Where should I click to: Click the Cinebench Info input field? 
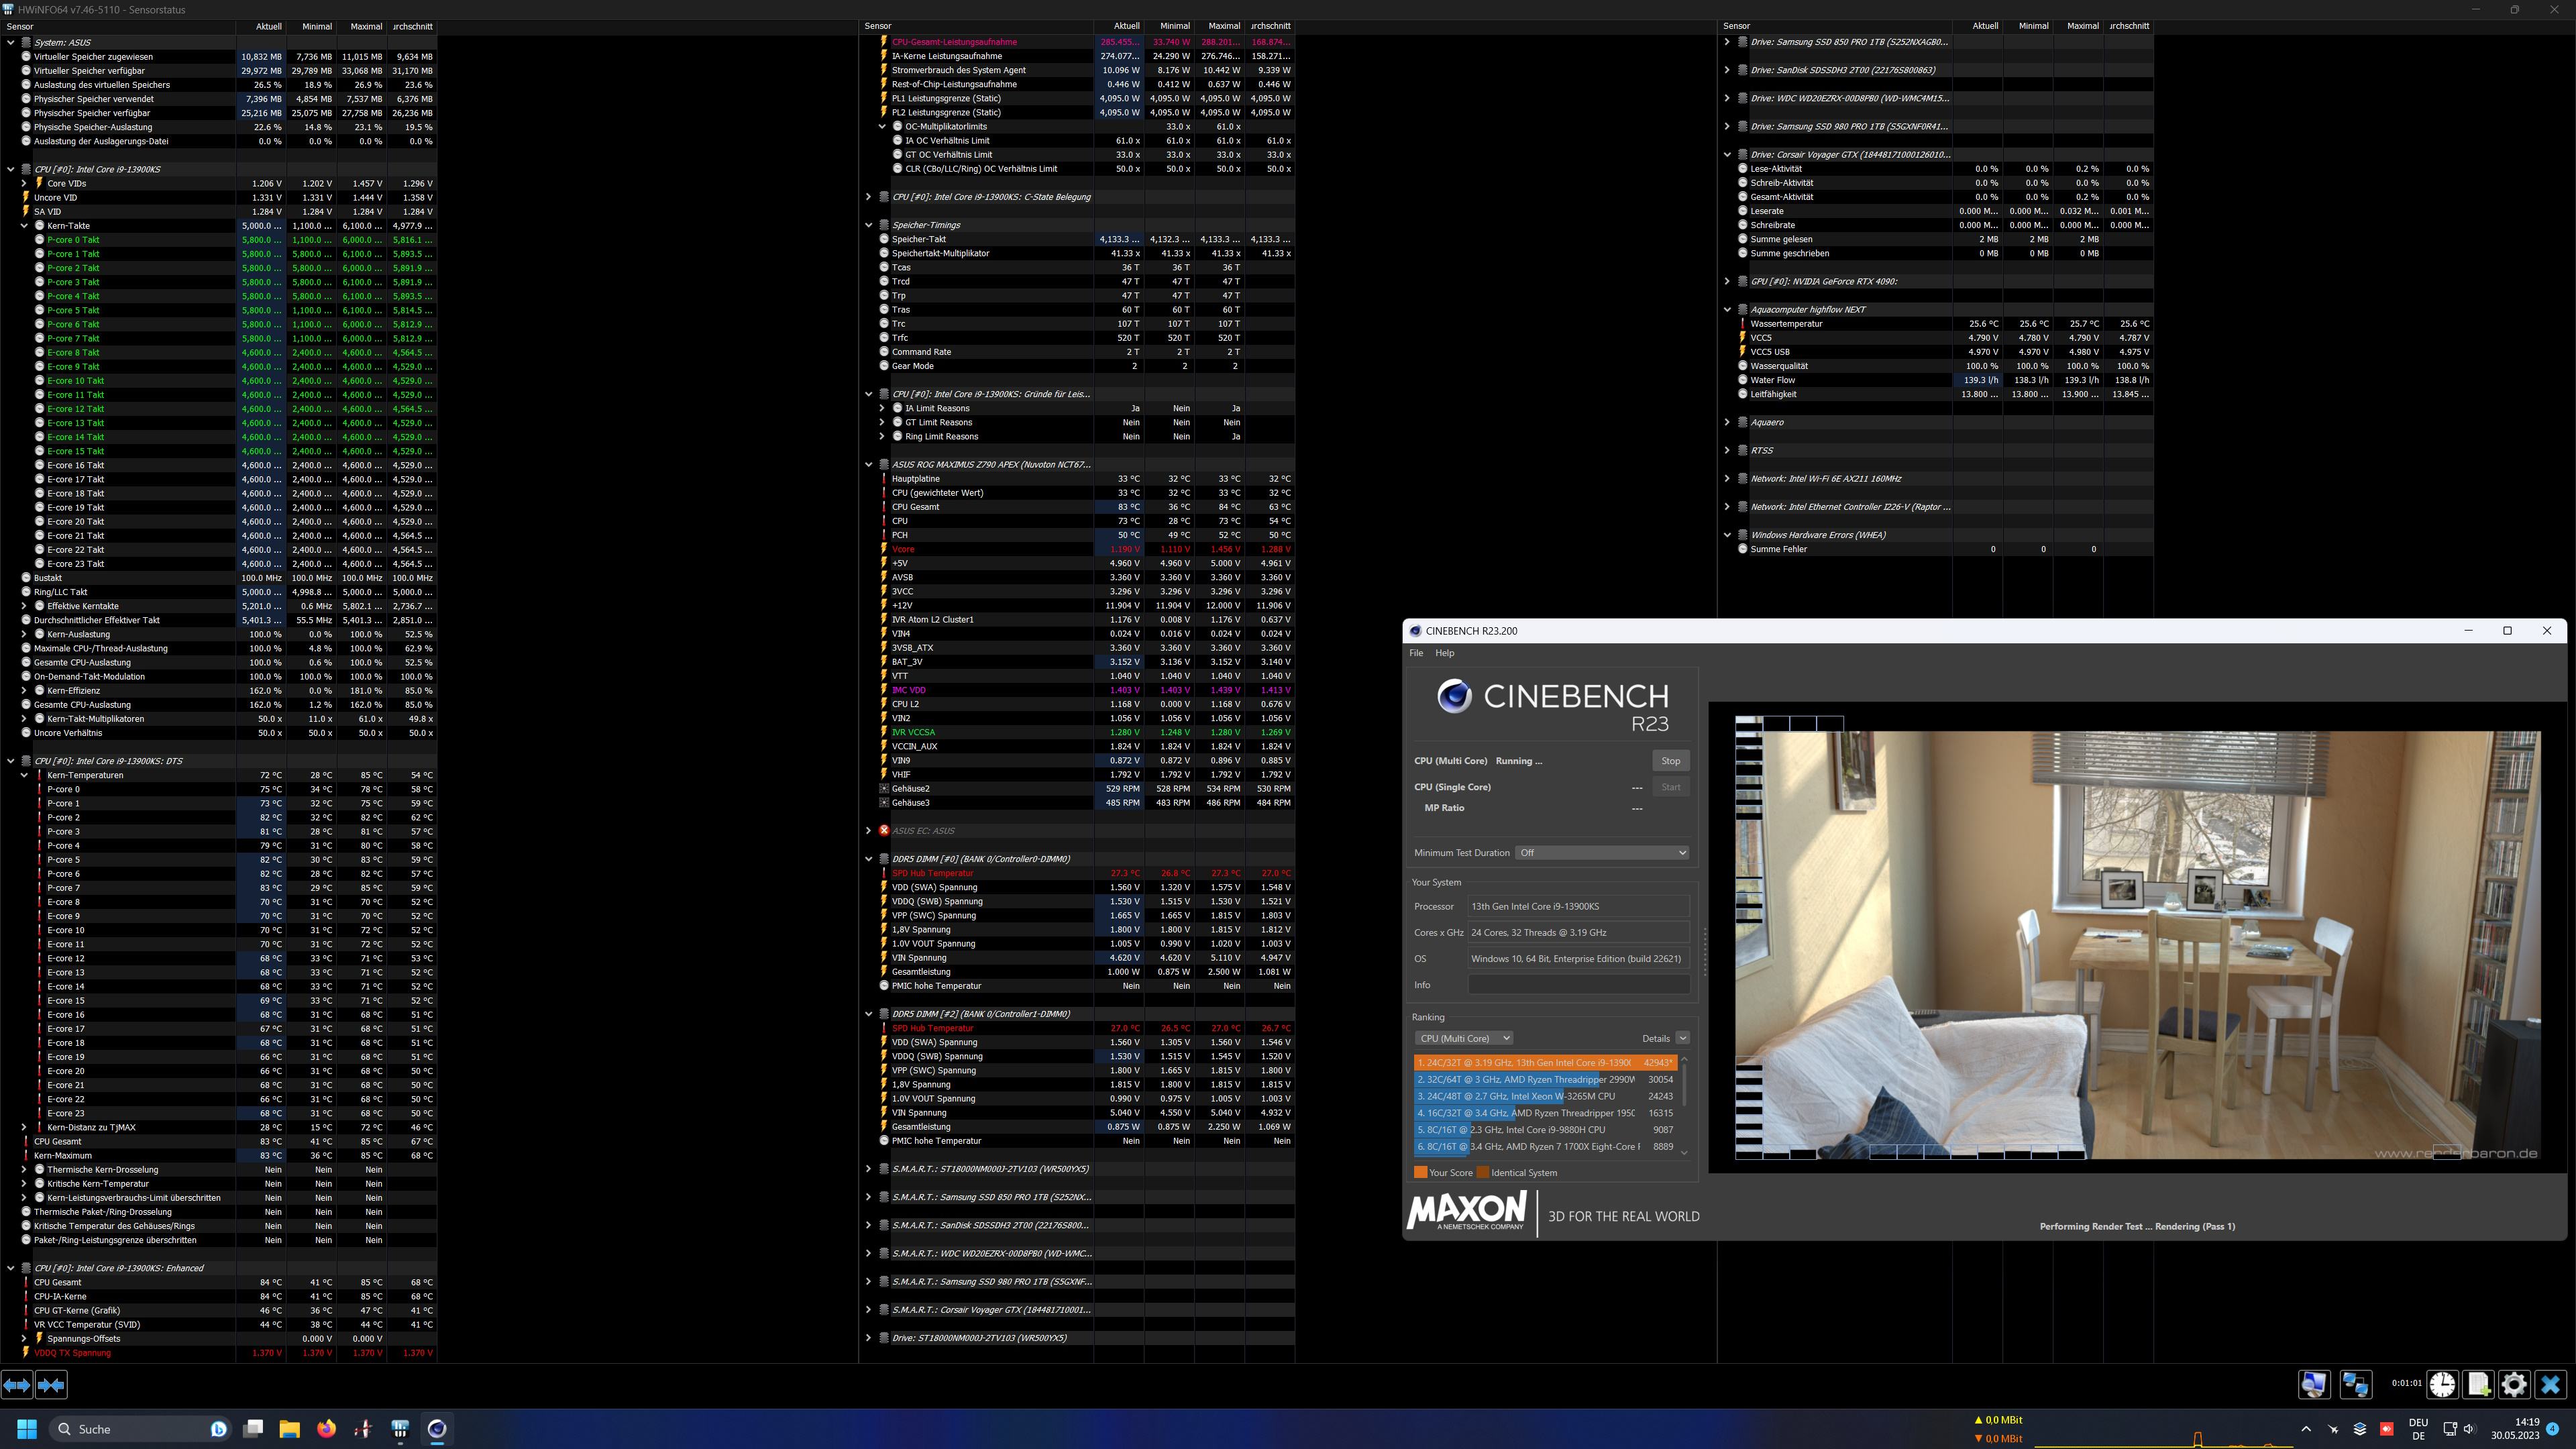[1579, 985]
